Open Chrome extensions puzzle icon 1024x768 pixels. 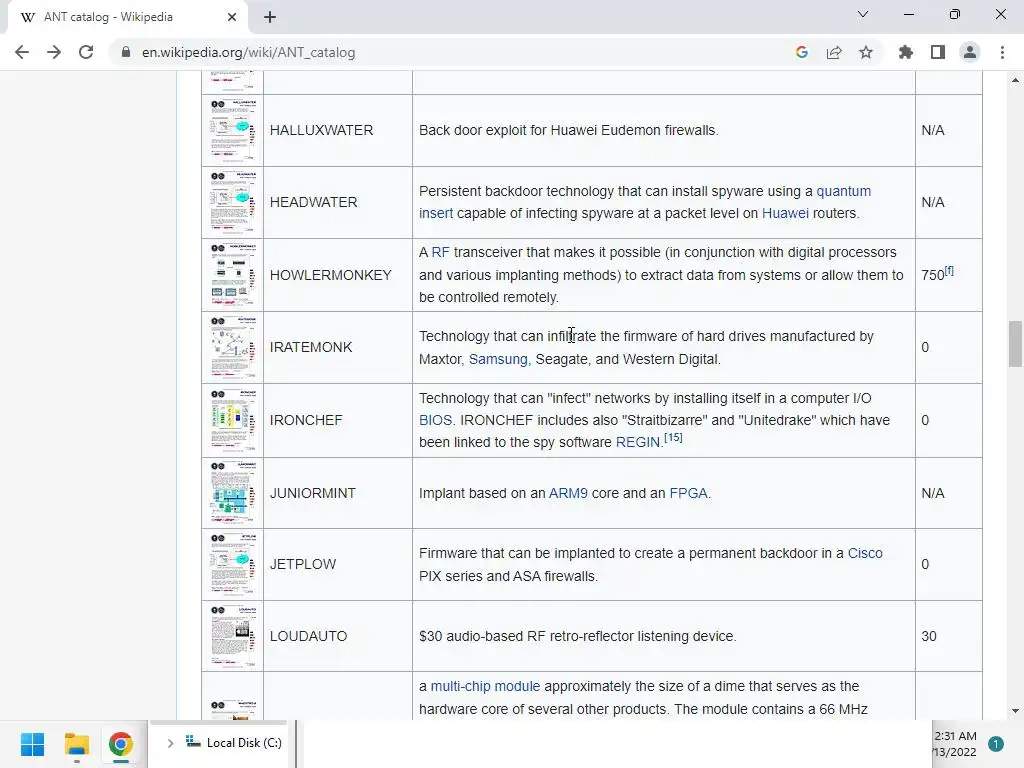(x=906, y=52)
